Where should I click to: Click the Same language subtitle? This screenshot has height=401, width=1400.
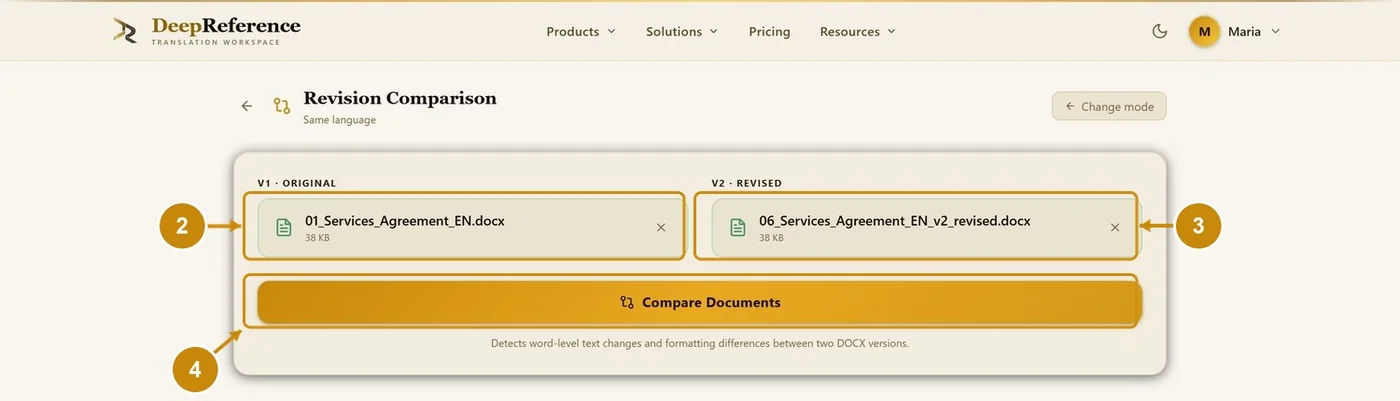tap(340, 120)
